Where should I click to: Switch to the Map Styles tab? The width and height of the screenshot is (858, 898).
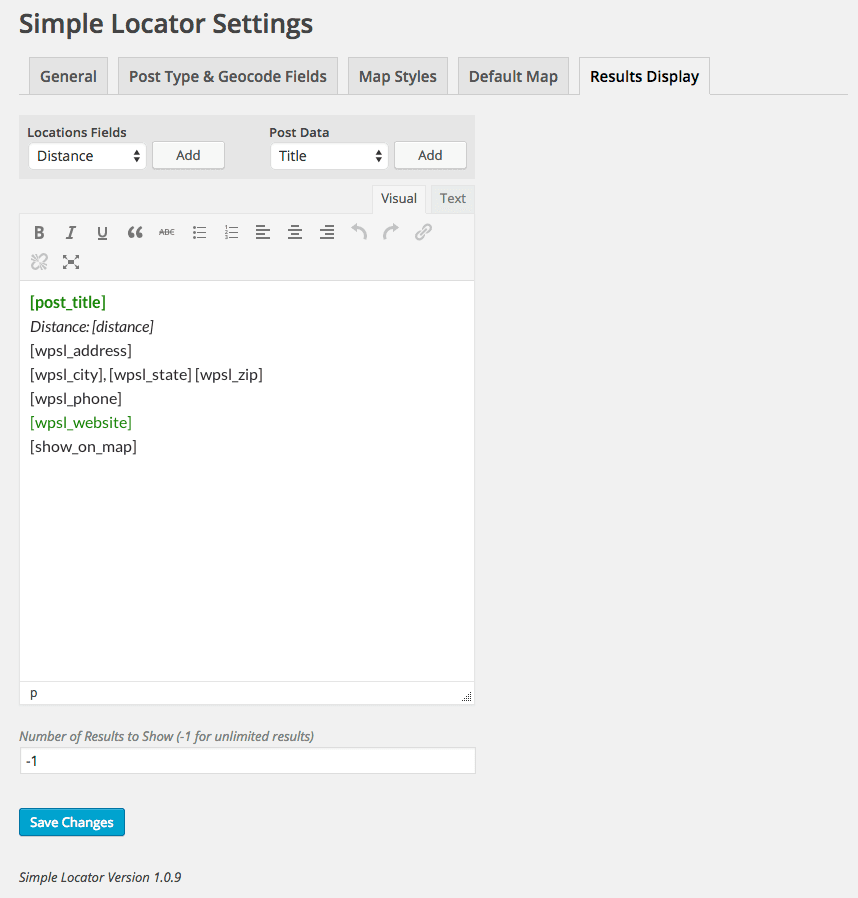click(x=397, y=76)
